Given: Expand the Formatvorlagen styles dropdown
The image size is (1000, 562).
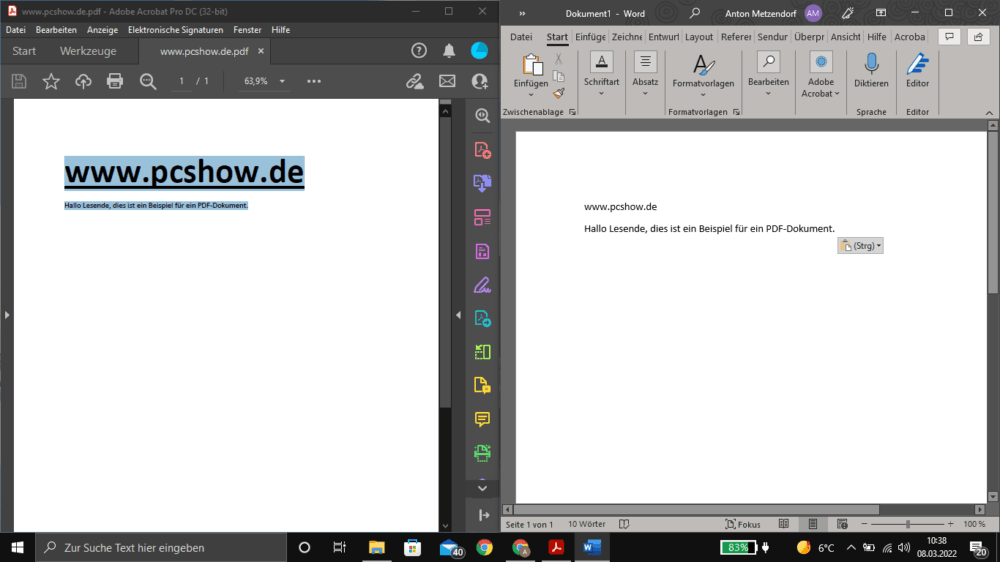Looking at the screenshot, I should coord(703,95).
